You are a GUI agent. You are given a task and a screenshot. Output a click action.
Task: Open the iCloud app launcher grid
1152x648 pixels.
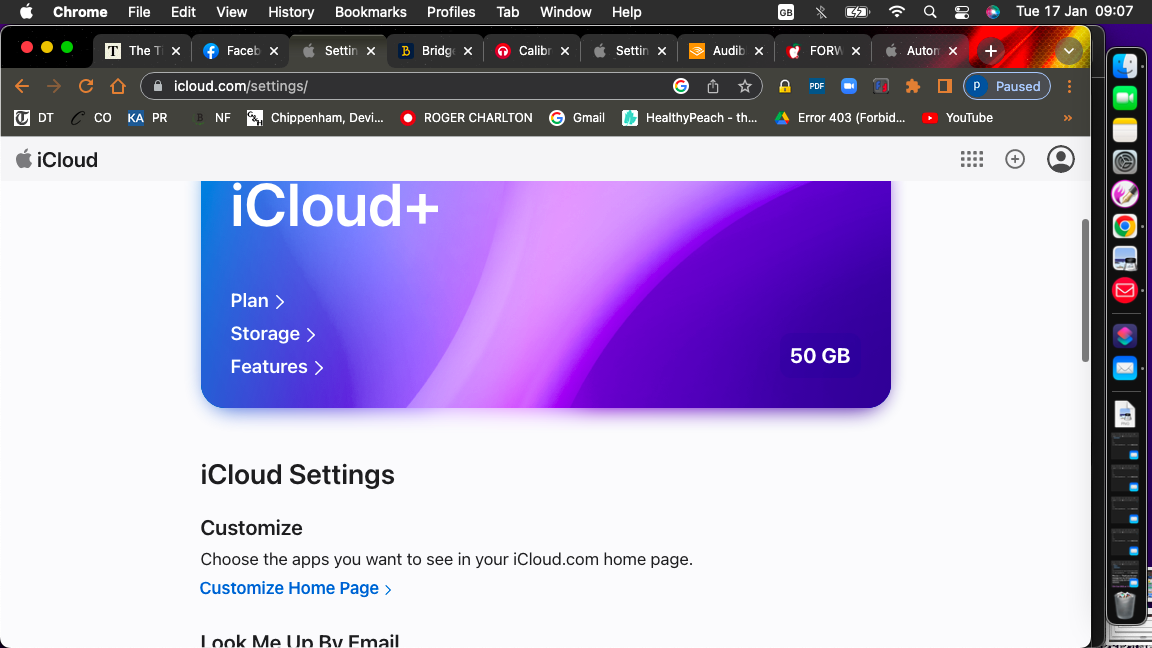tap(971, 159)
